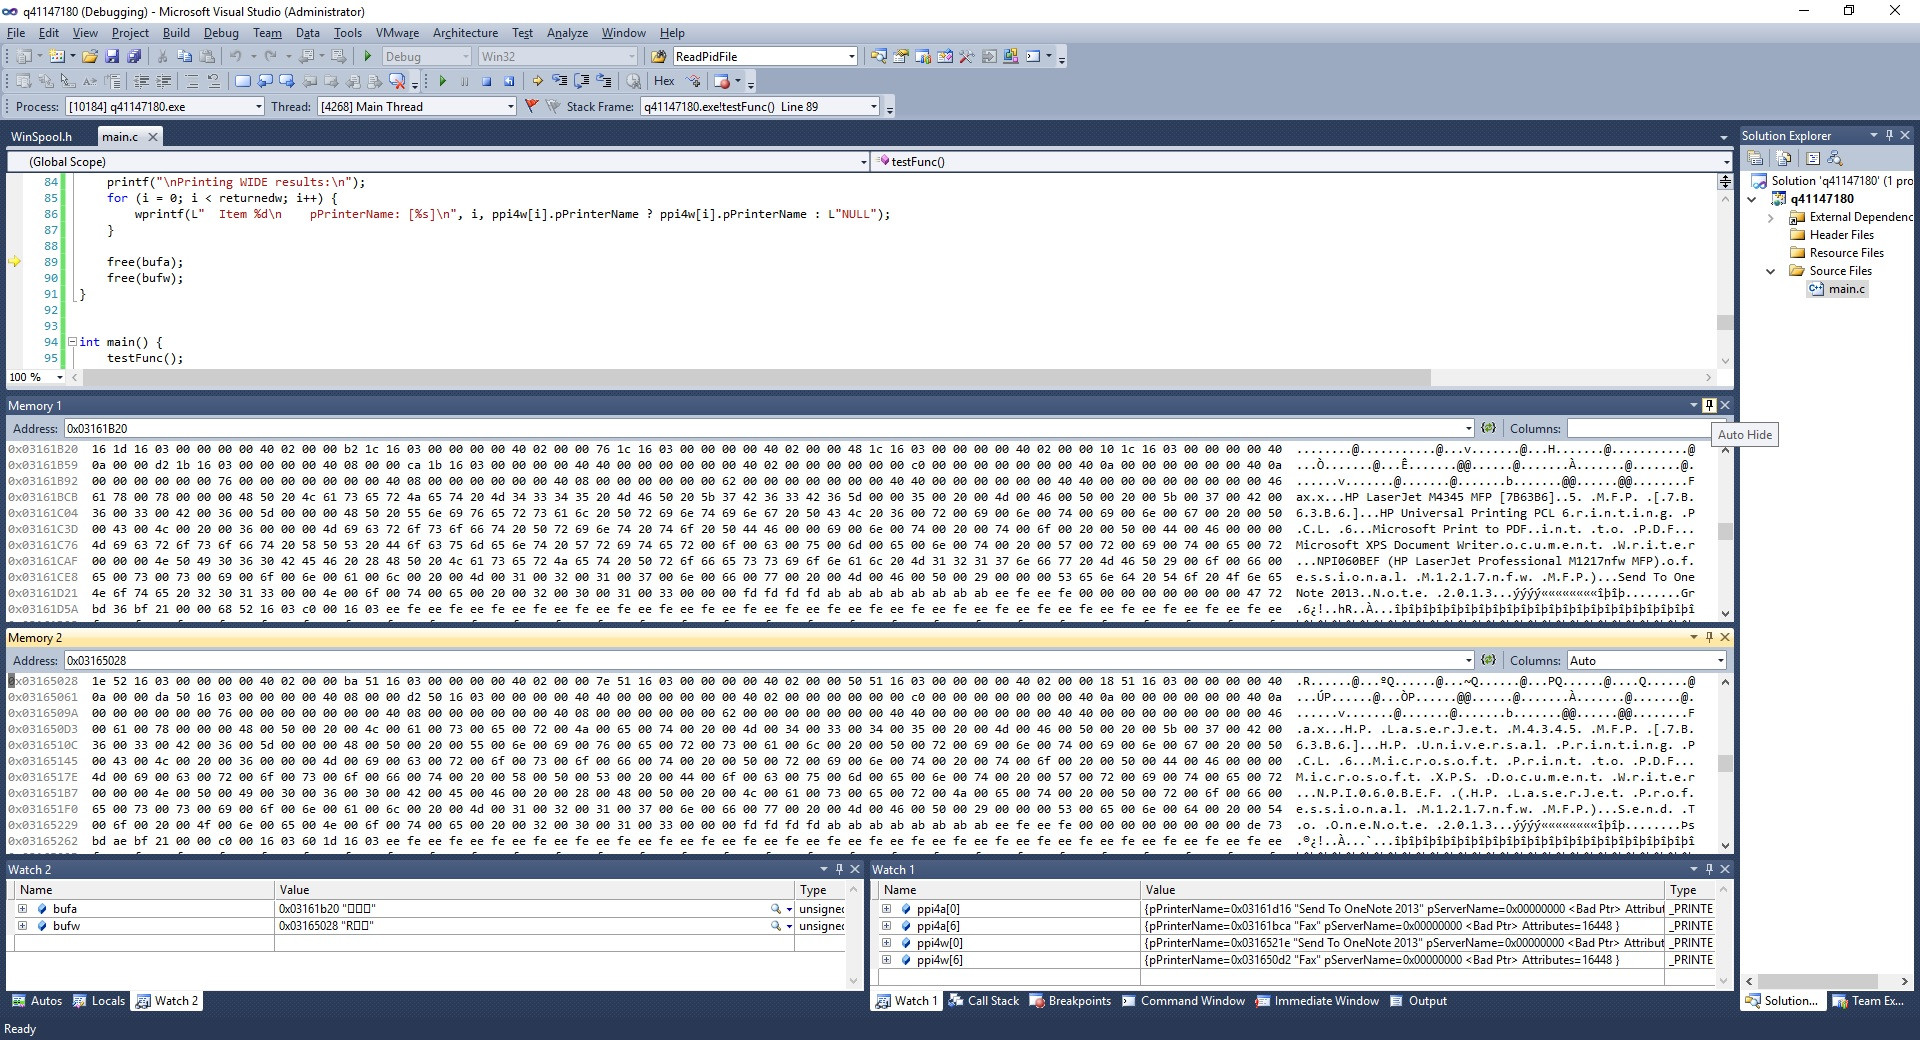Click the Memory 1 vertical scrollbar thumb
Viewport: 1920px width, 1040px height.
click(1725, 531)
